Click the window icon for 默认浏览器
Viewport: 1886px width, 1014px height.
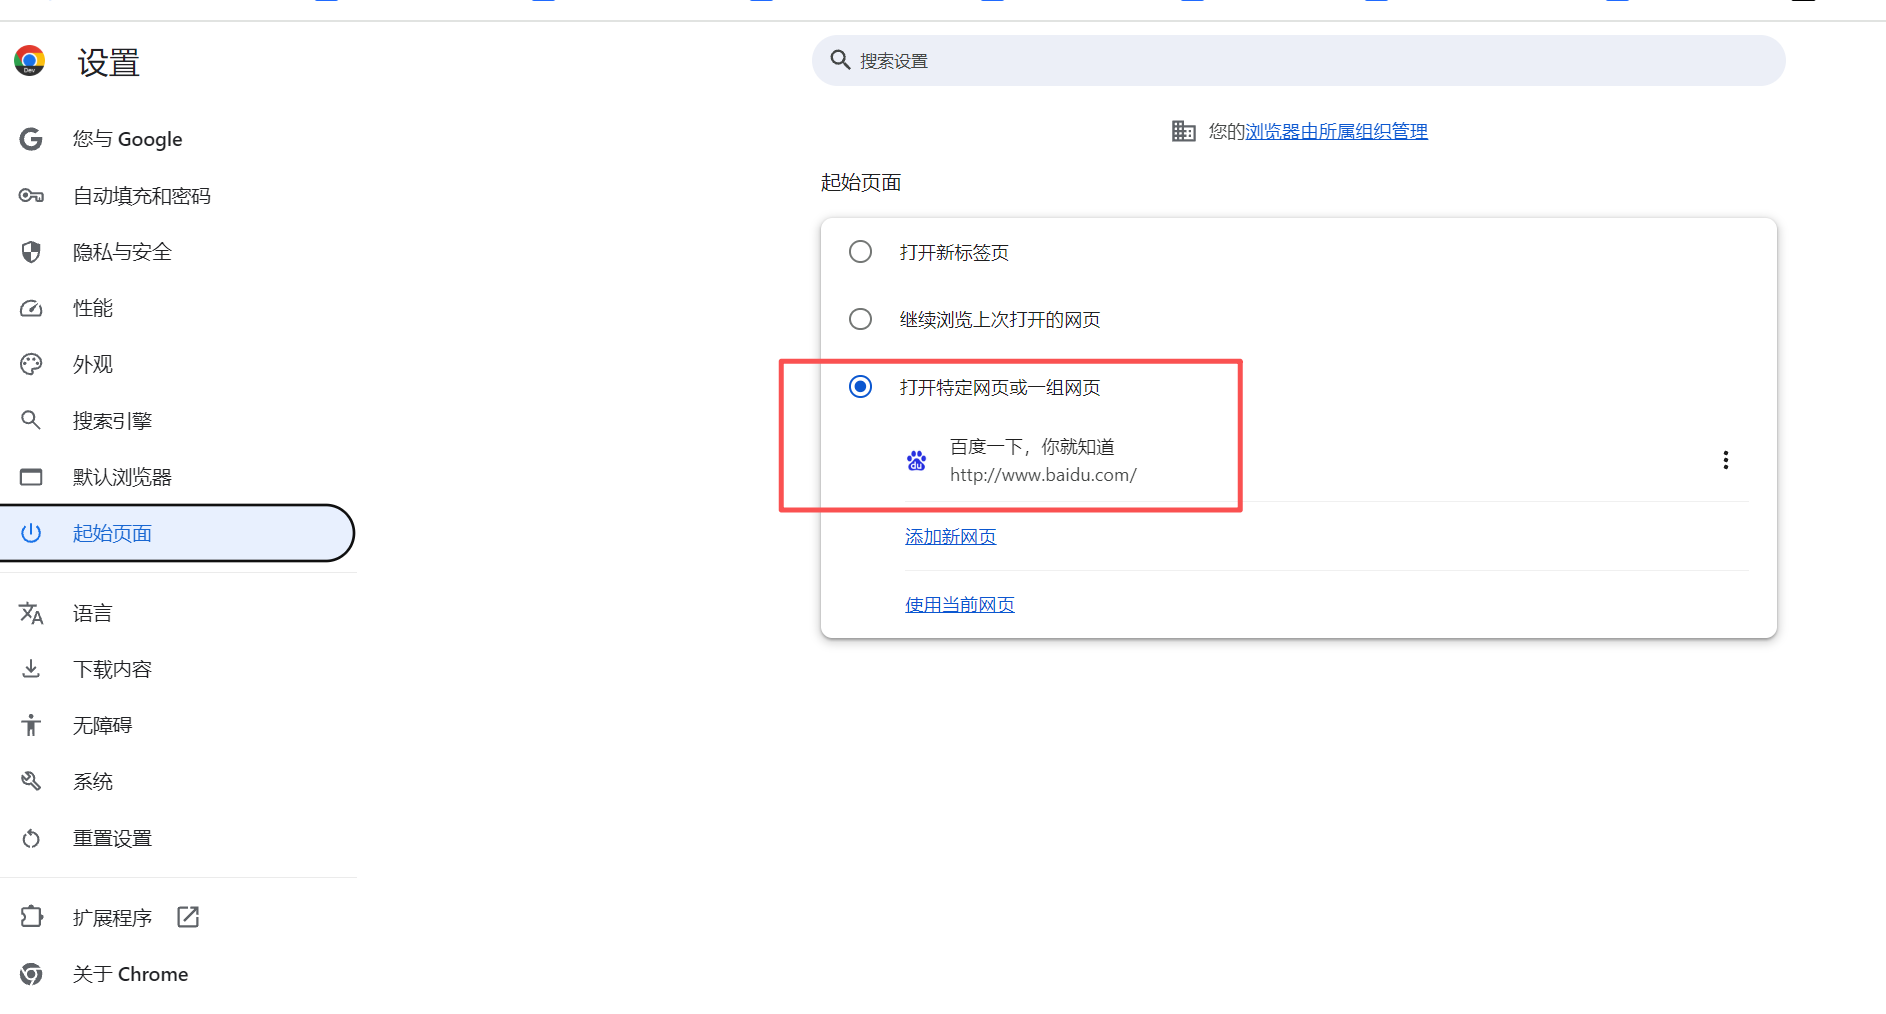point(31,477)
